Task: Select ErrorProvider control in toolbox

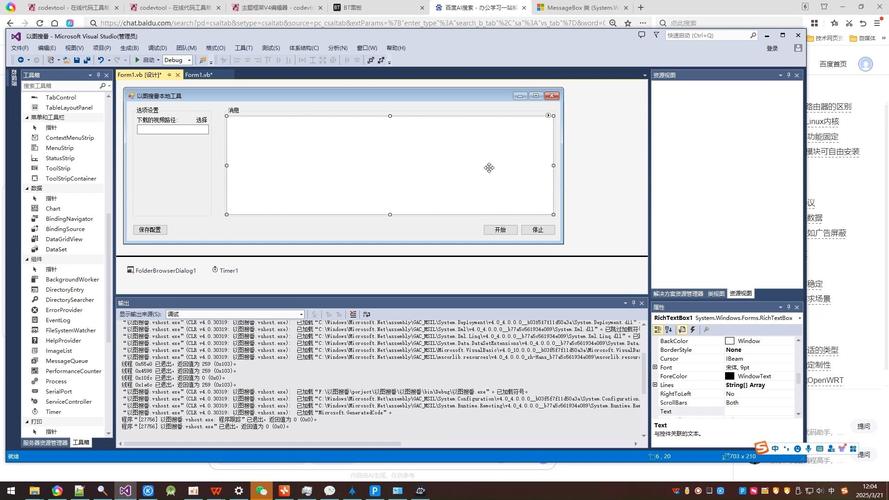Action: coord(63,310)
